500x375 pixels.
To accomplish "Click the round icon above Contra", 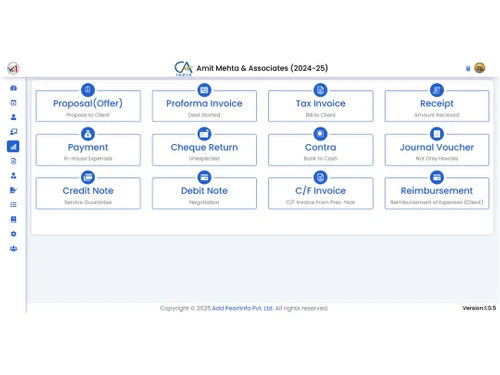I will pos(320,134).
